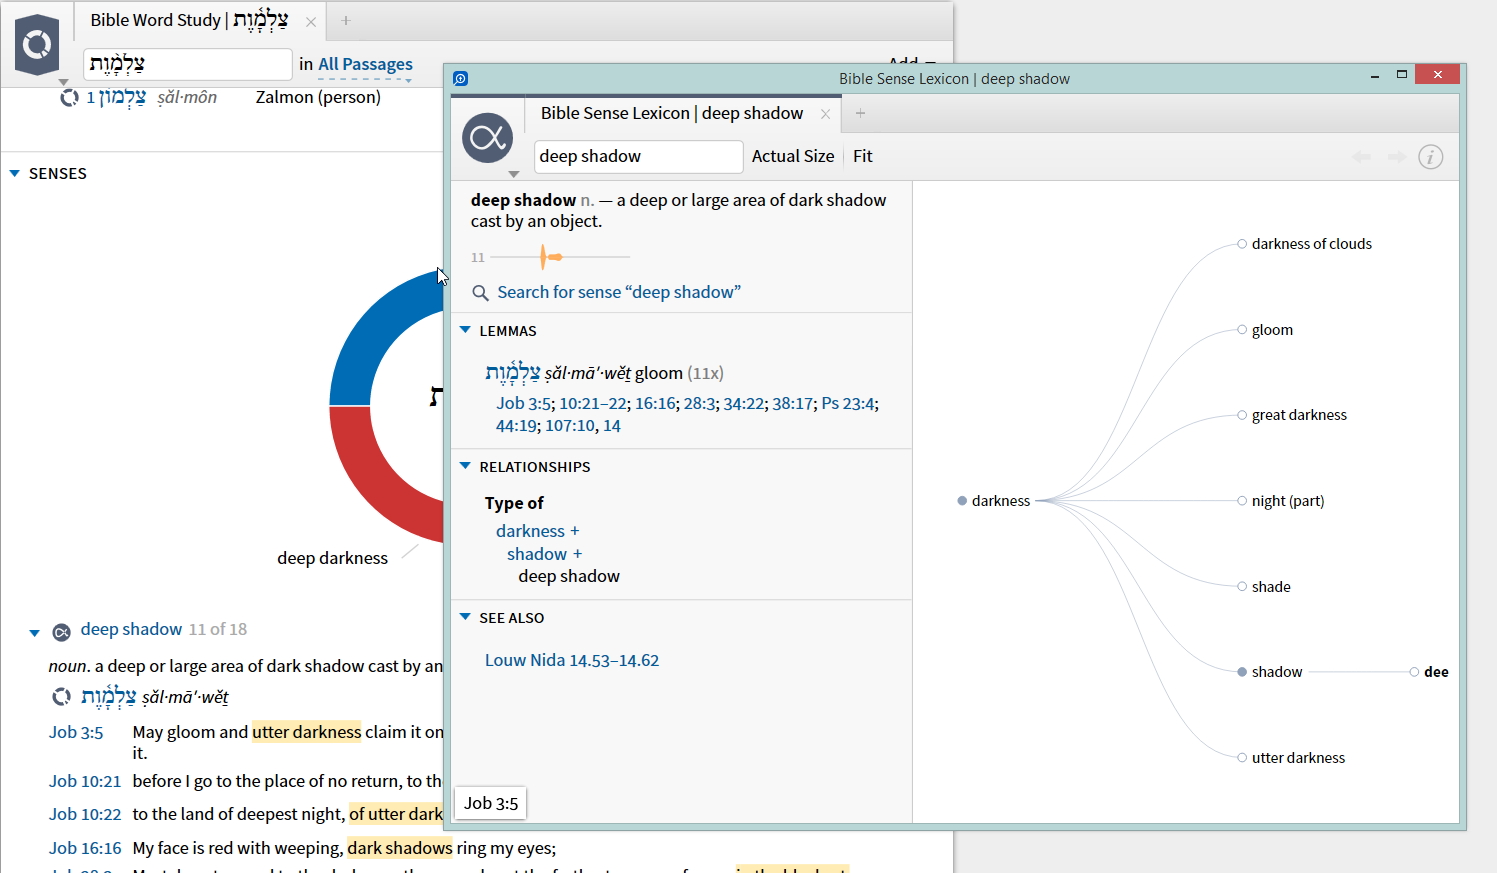1497x873 pixels.
Task: Click the Hebrew word input in Word Study
Action: [x=188, y=64]
